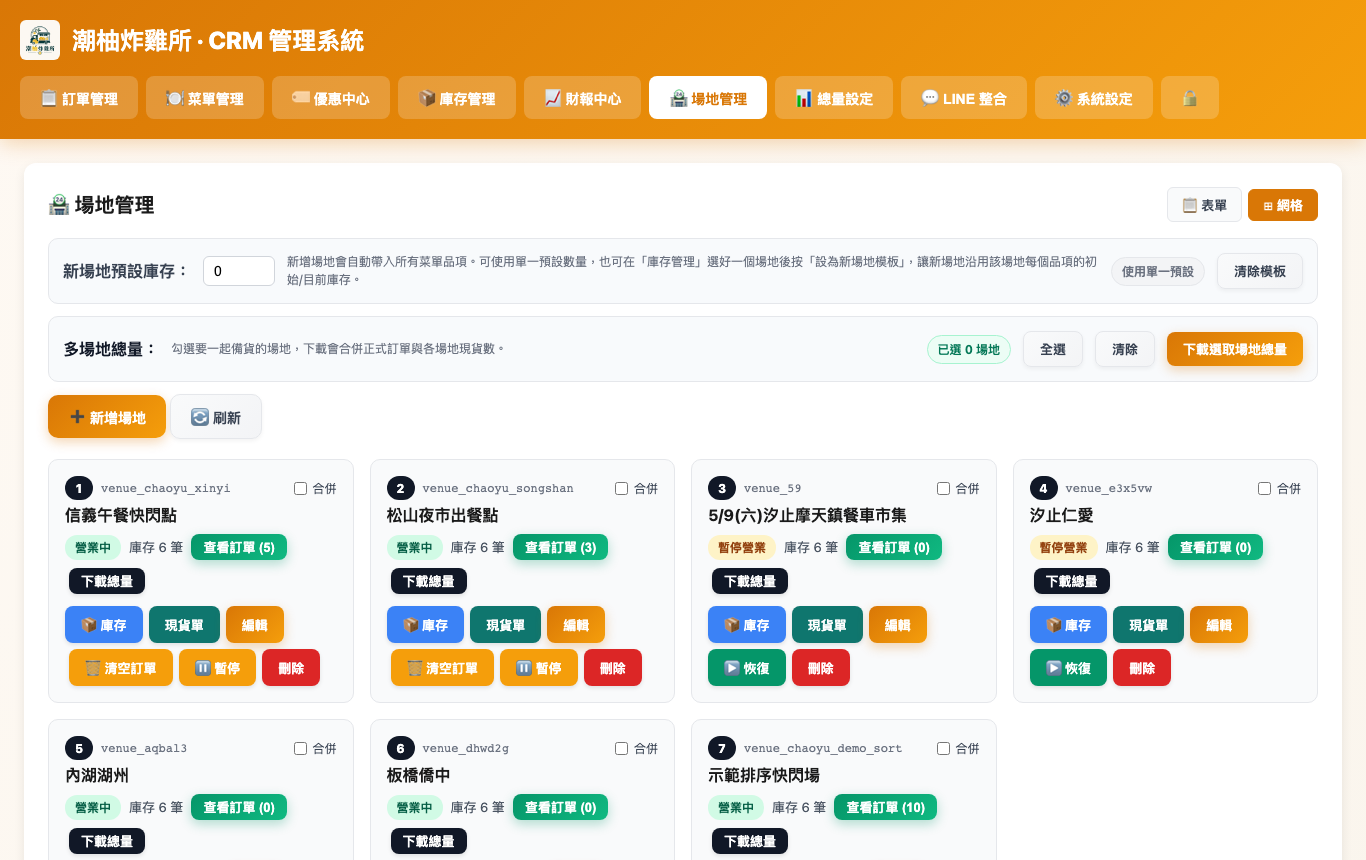The image size is (1366, 860).
Task: Click the 使用單一預設 button
Action: (x=1158, y=271)
